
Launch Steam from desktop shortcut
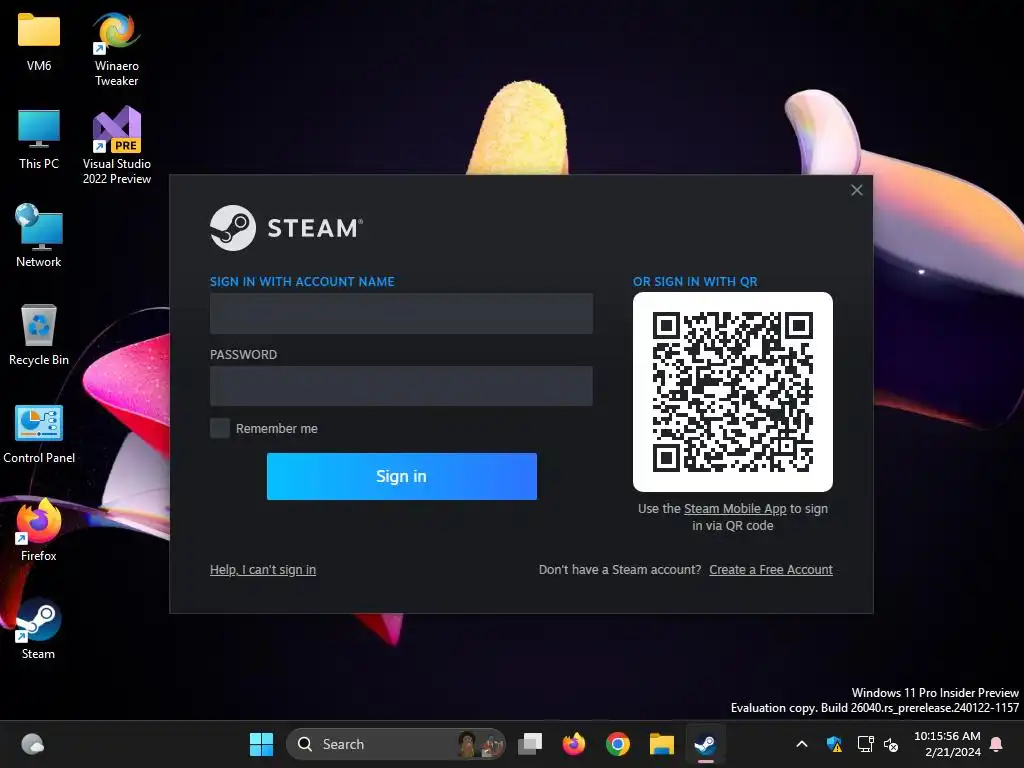point(39,628)
